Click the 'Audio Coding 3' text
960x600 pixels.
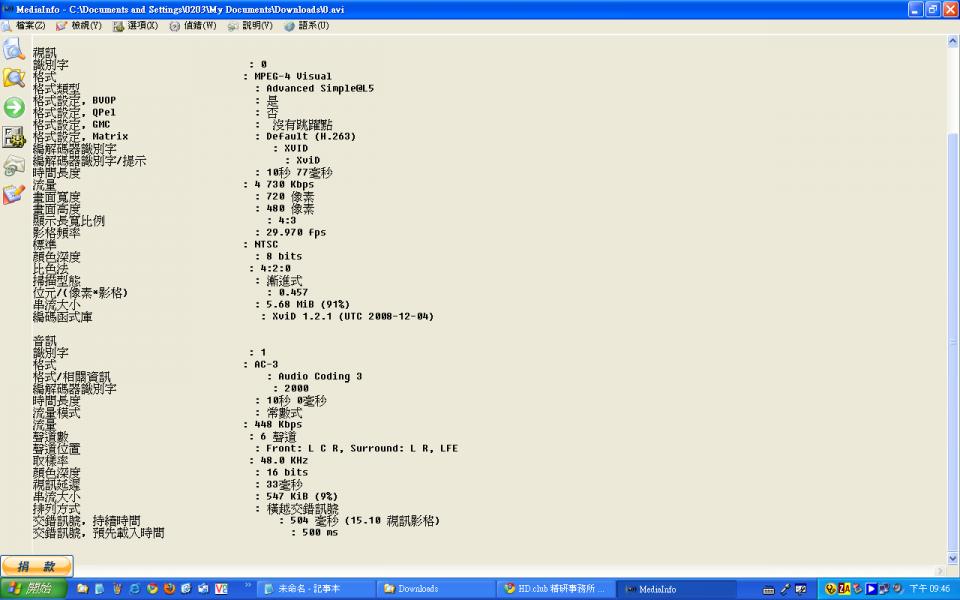(320, 377)
